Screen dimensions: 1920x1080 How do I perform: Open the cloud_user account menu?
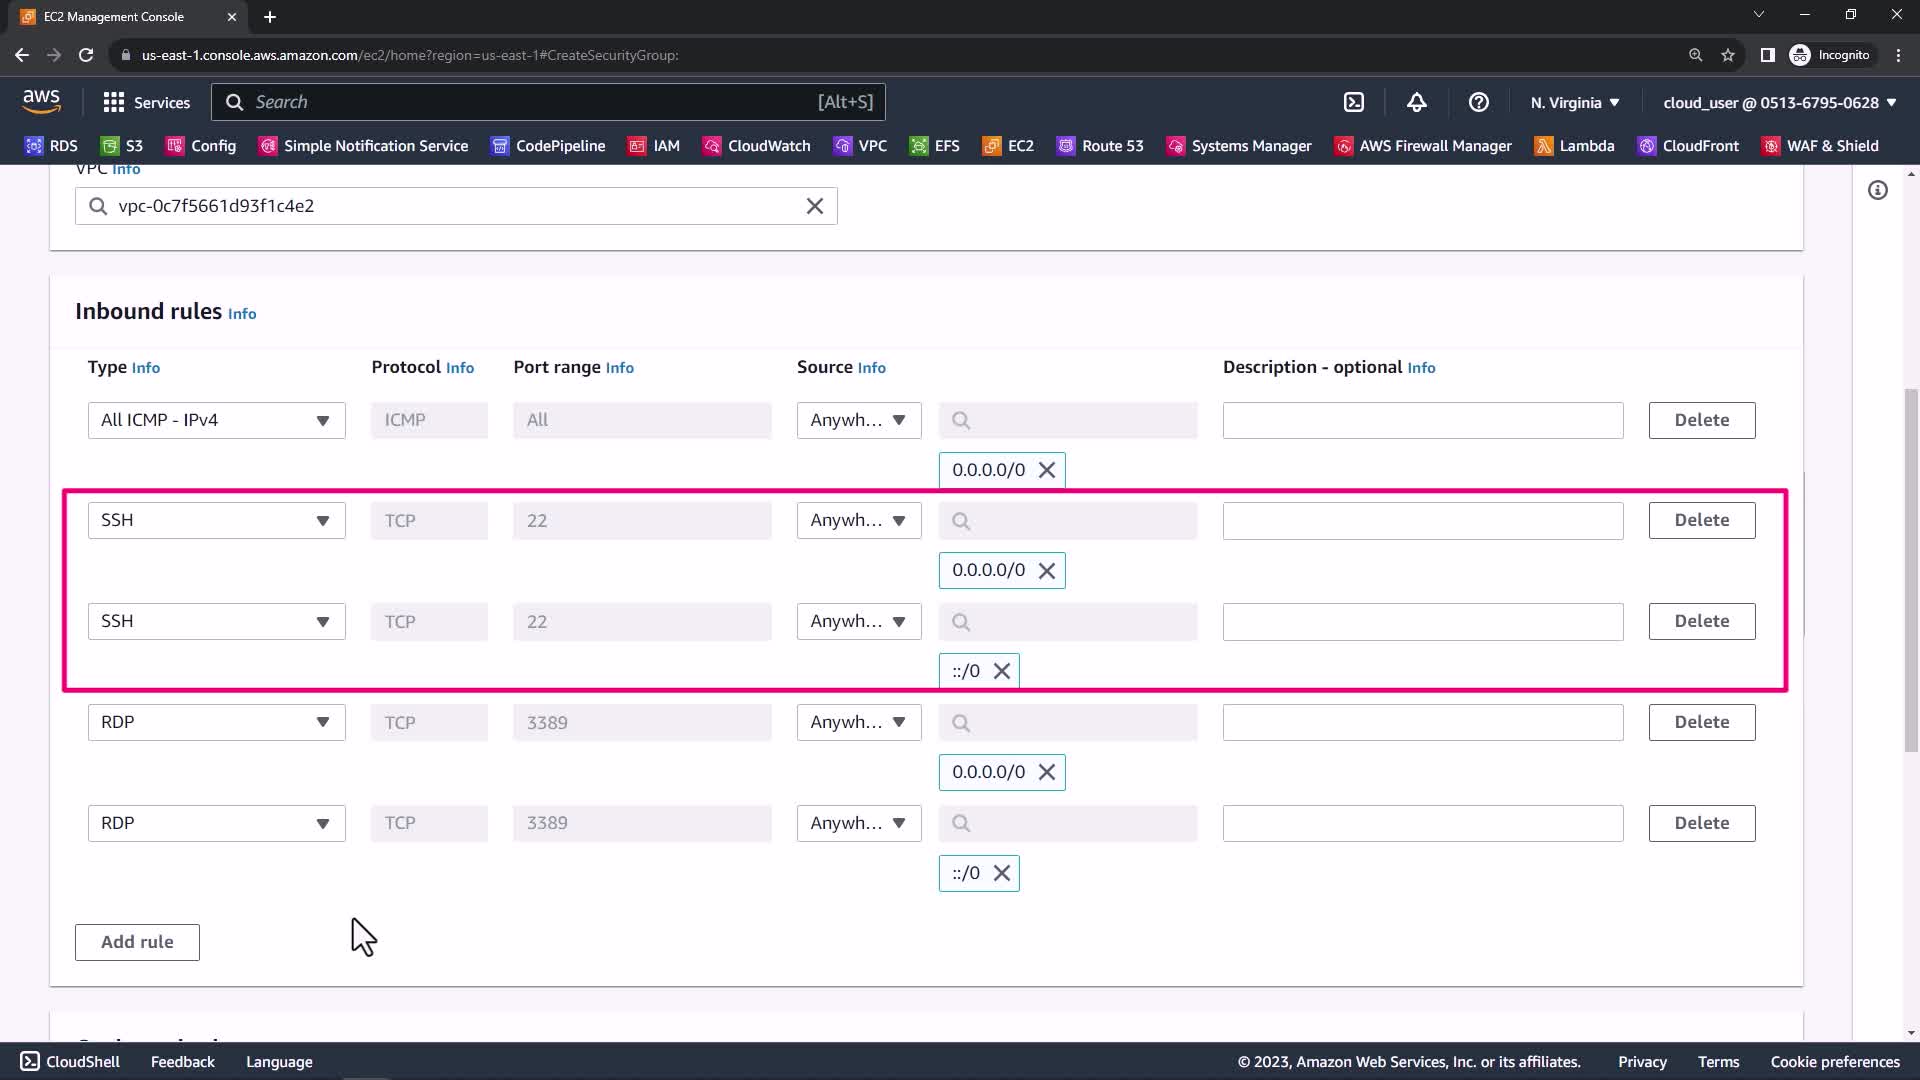point(1779,102)
